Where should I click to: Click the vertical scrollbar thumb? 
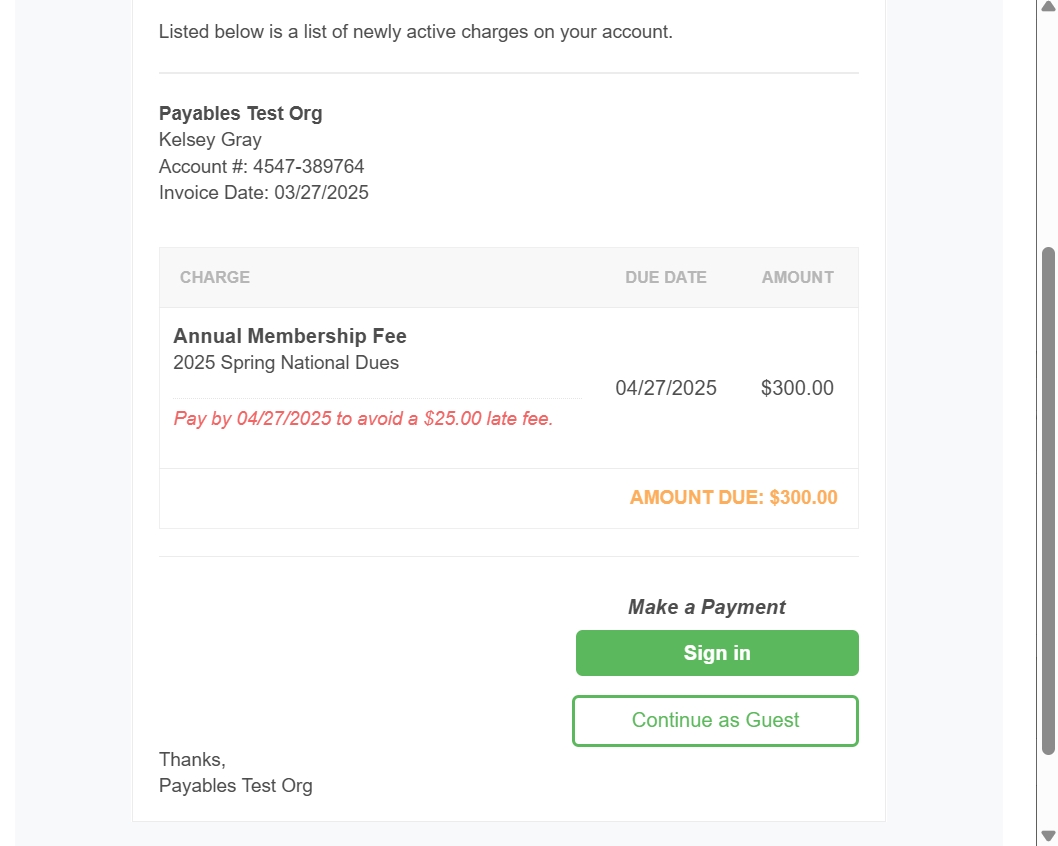[x=1048, y=501]
